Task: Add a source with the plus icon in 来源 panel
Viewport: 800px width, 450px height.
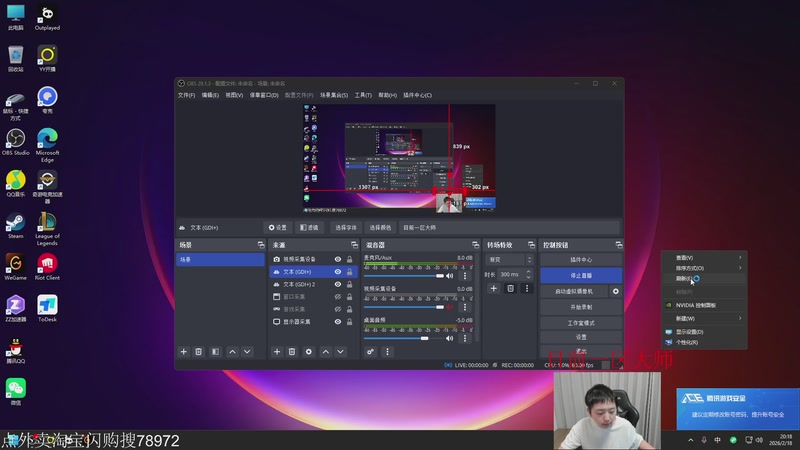Action: click(x=277, y=352)
